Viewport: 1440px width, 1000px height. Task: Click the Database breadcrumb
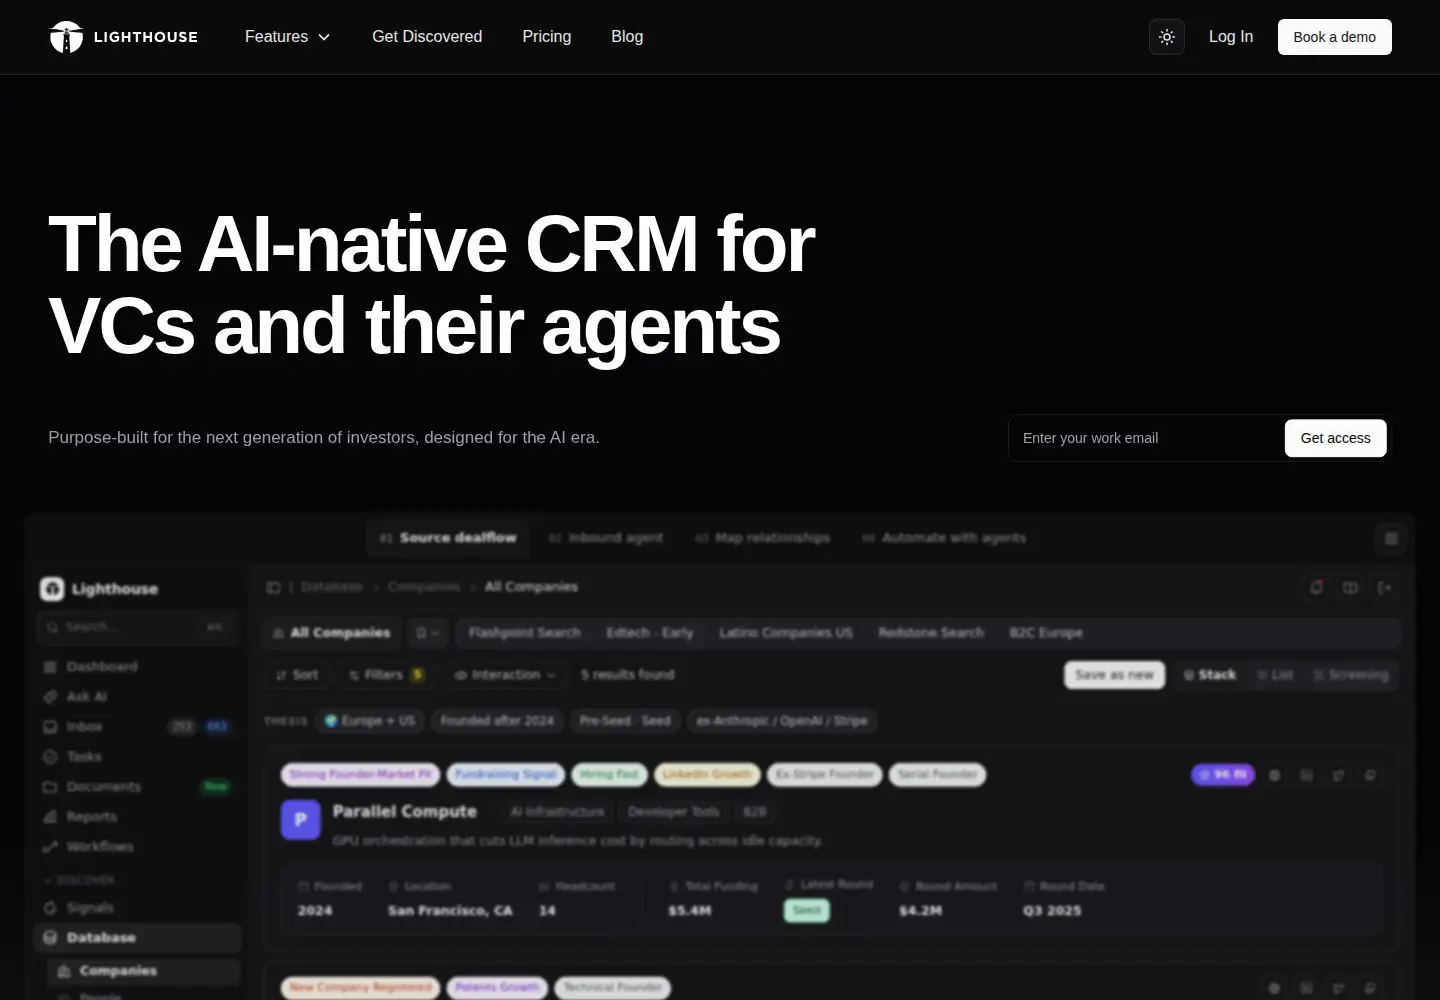[x=332, y=587]
